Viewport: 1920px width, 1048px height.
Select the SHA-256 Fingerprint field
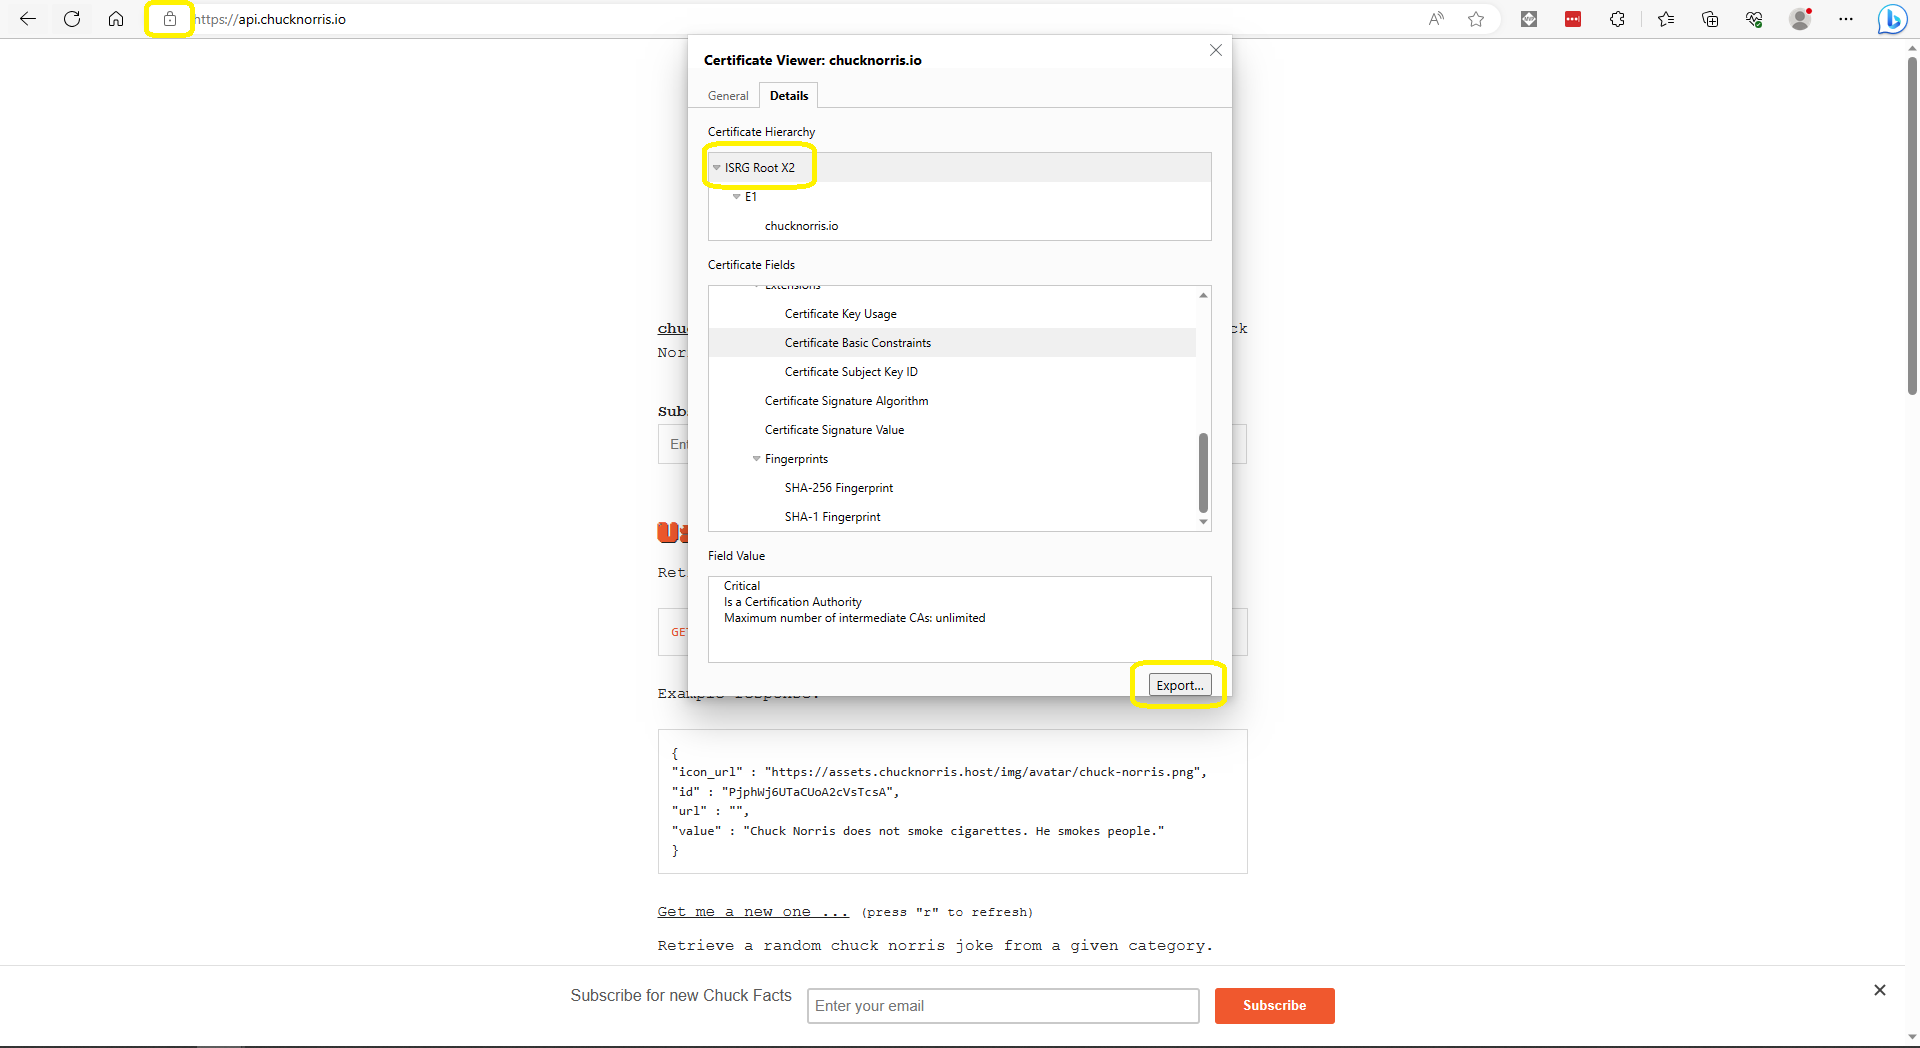[x=838, y=488]
